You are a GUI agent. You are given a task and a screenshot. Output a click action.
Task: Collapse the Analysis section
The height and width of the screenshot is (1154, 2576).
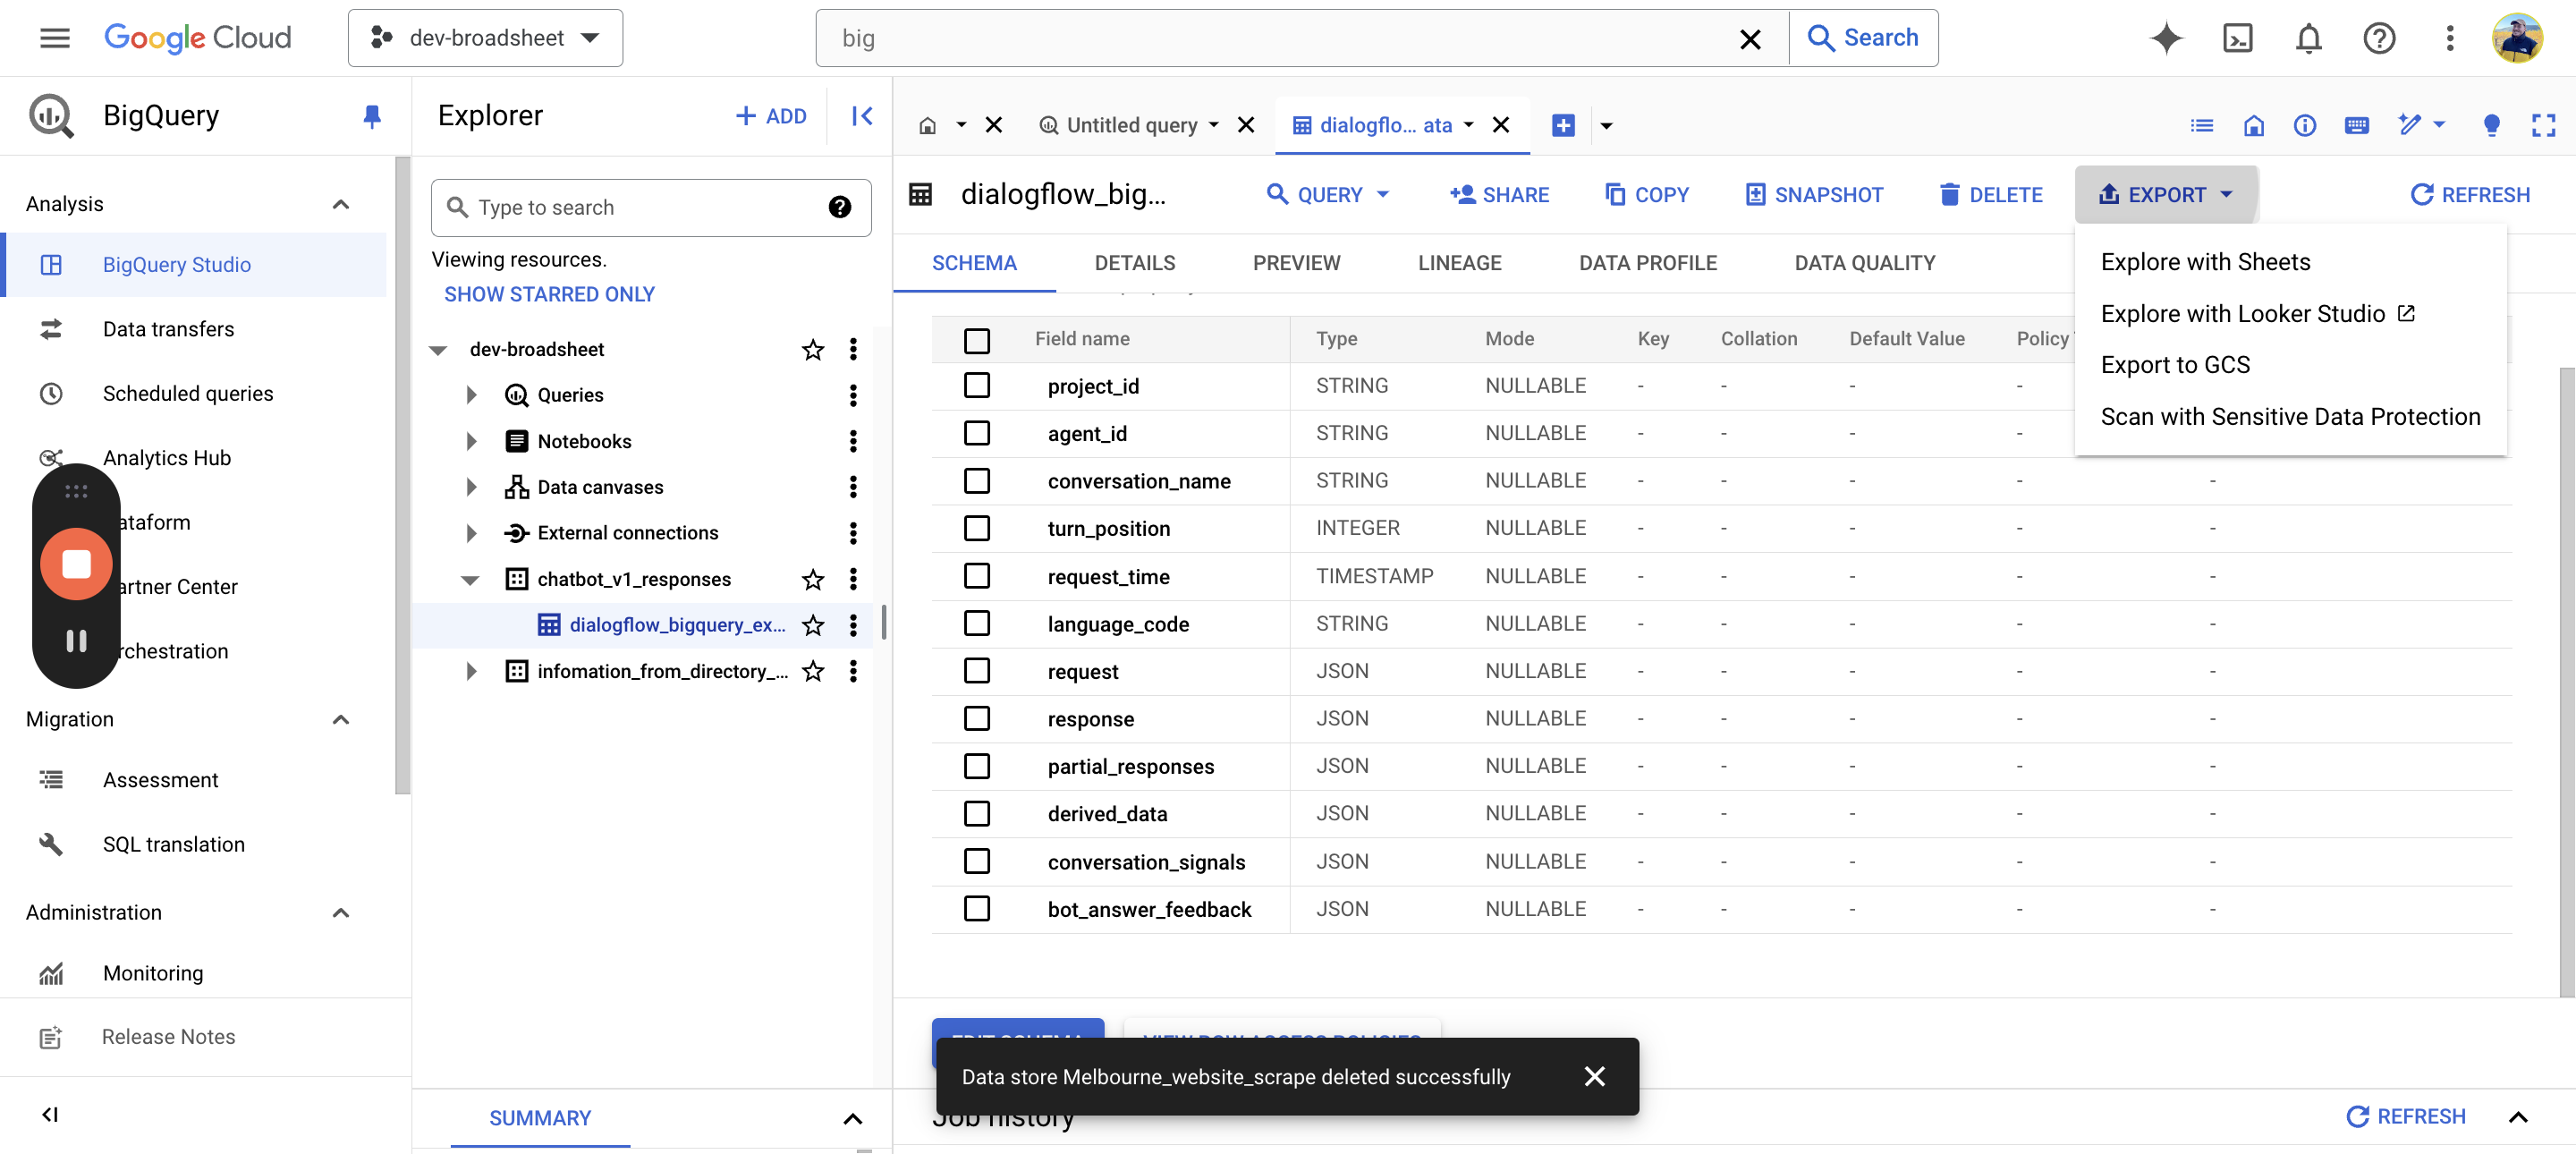pyautogui.click(x=340, y=204)
